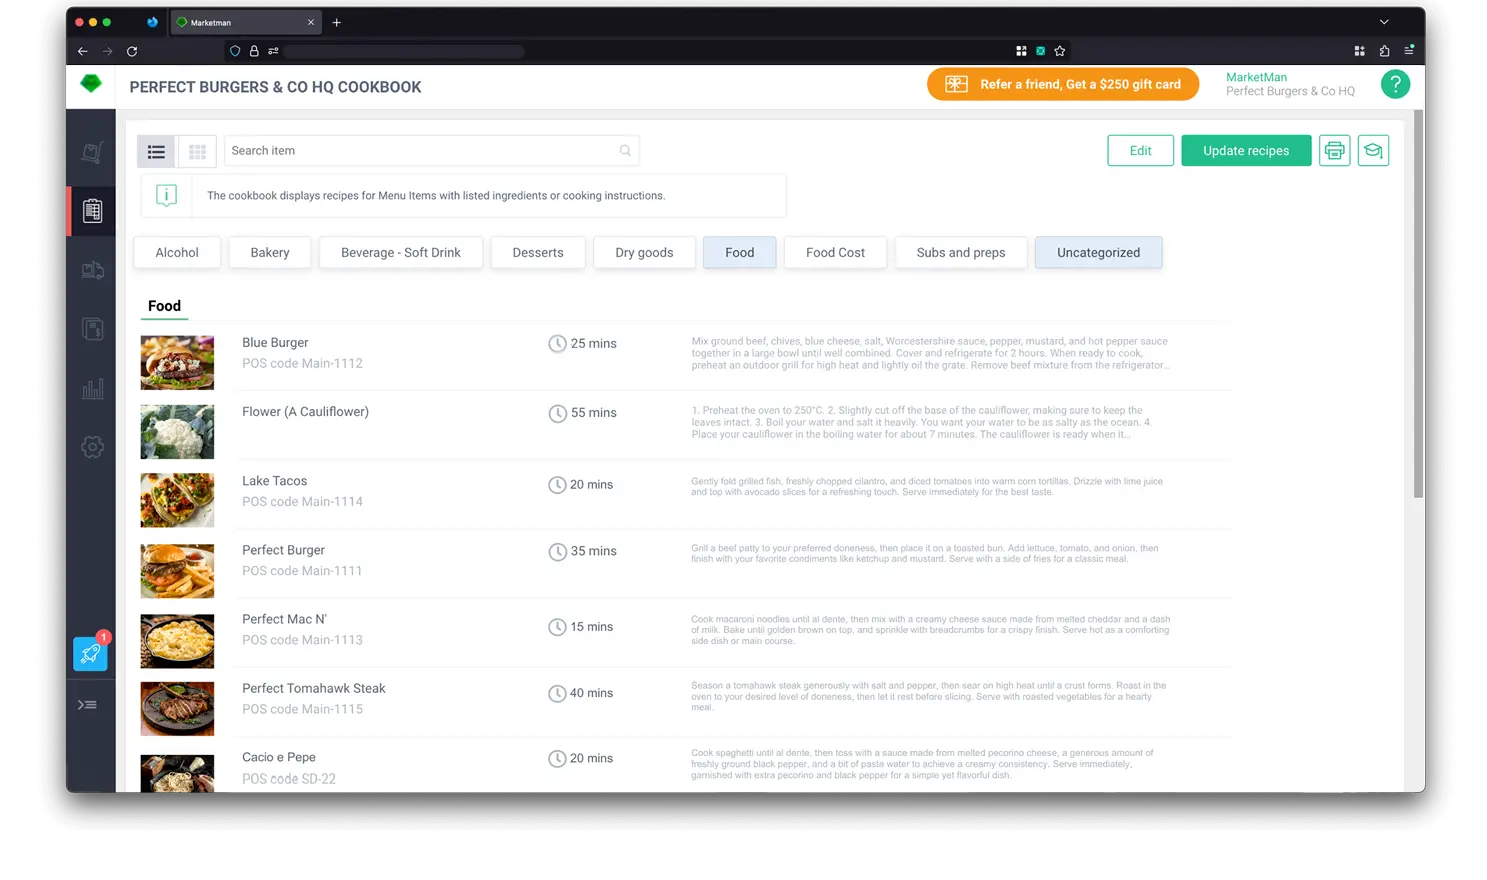Switch to grid view layout
The image size is (1487, 880).
[x=197, y=151]
